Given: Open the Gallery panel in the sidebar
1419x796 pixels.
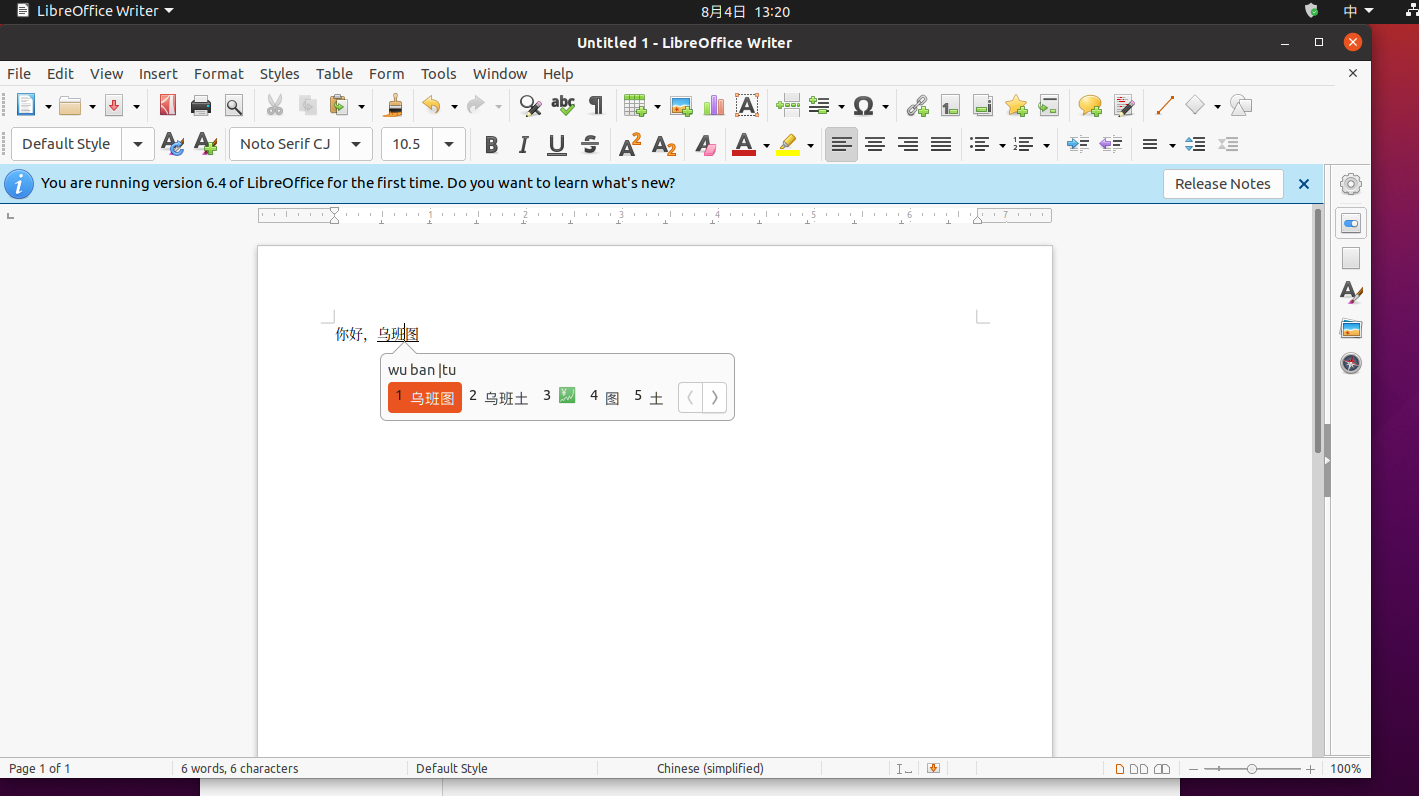Looking at the screenshot, I should 1351,328.
